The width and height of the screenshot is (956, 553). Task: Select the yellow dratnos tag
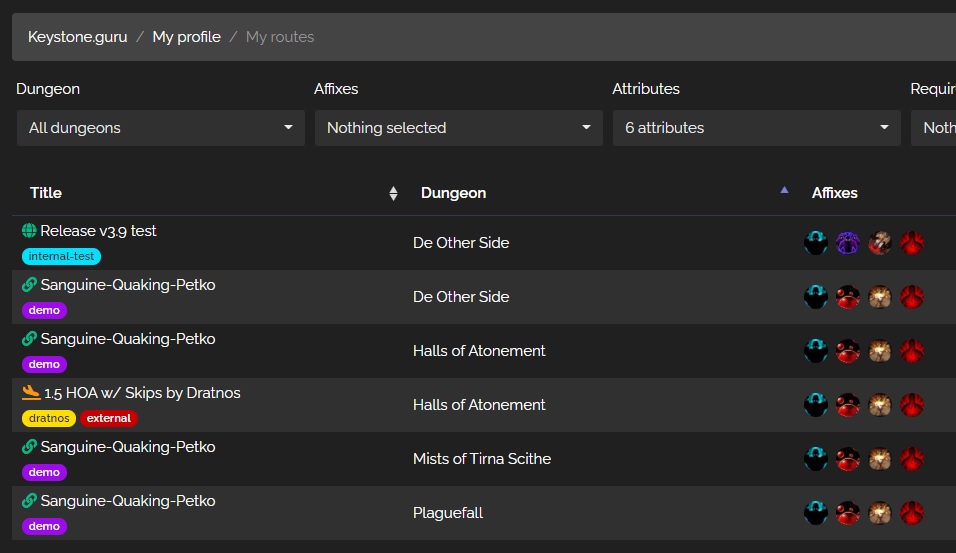click(x=49, y=418)
